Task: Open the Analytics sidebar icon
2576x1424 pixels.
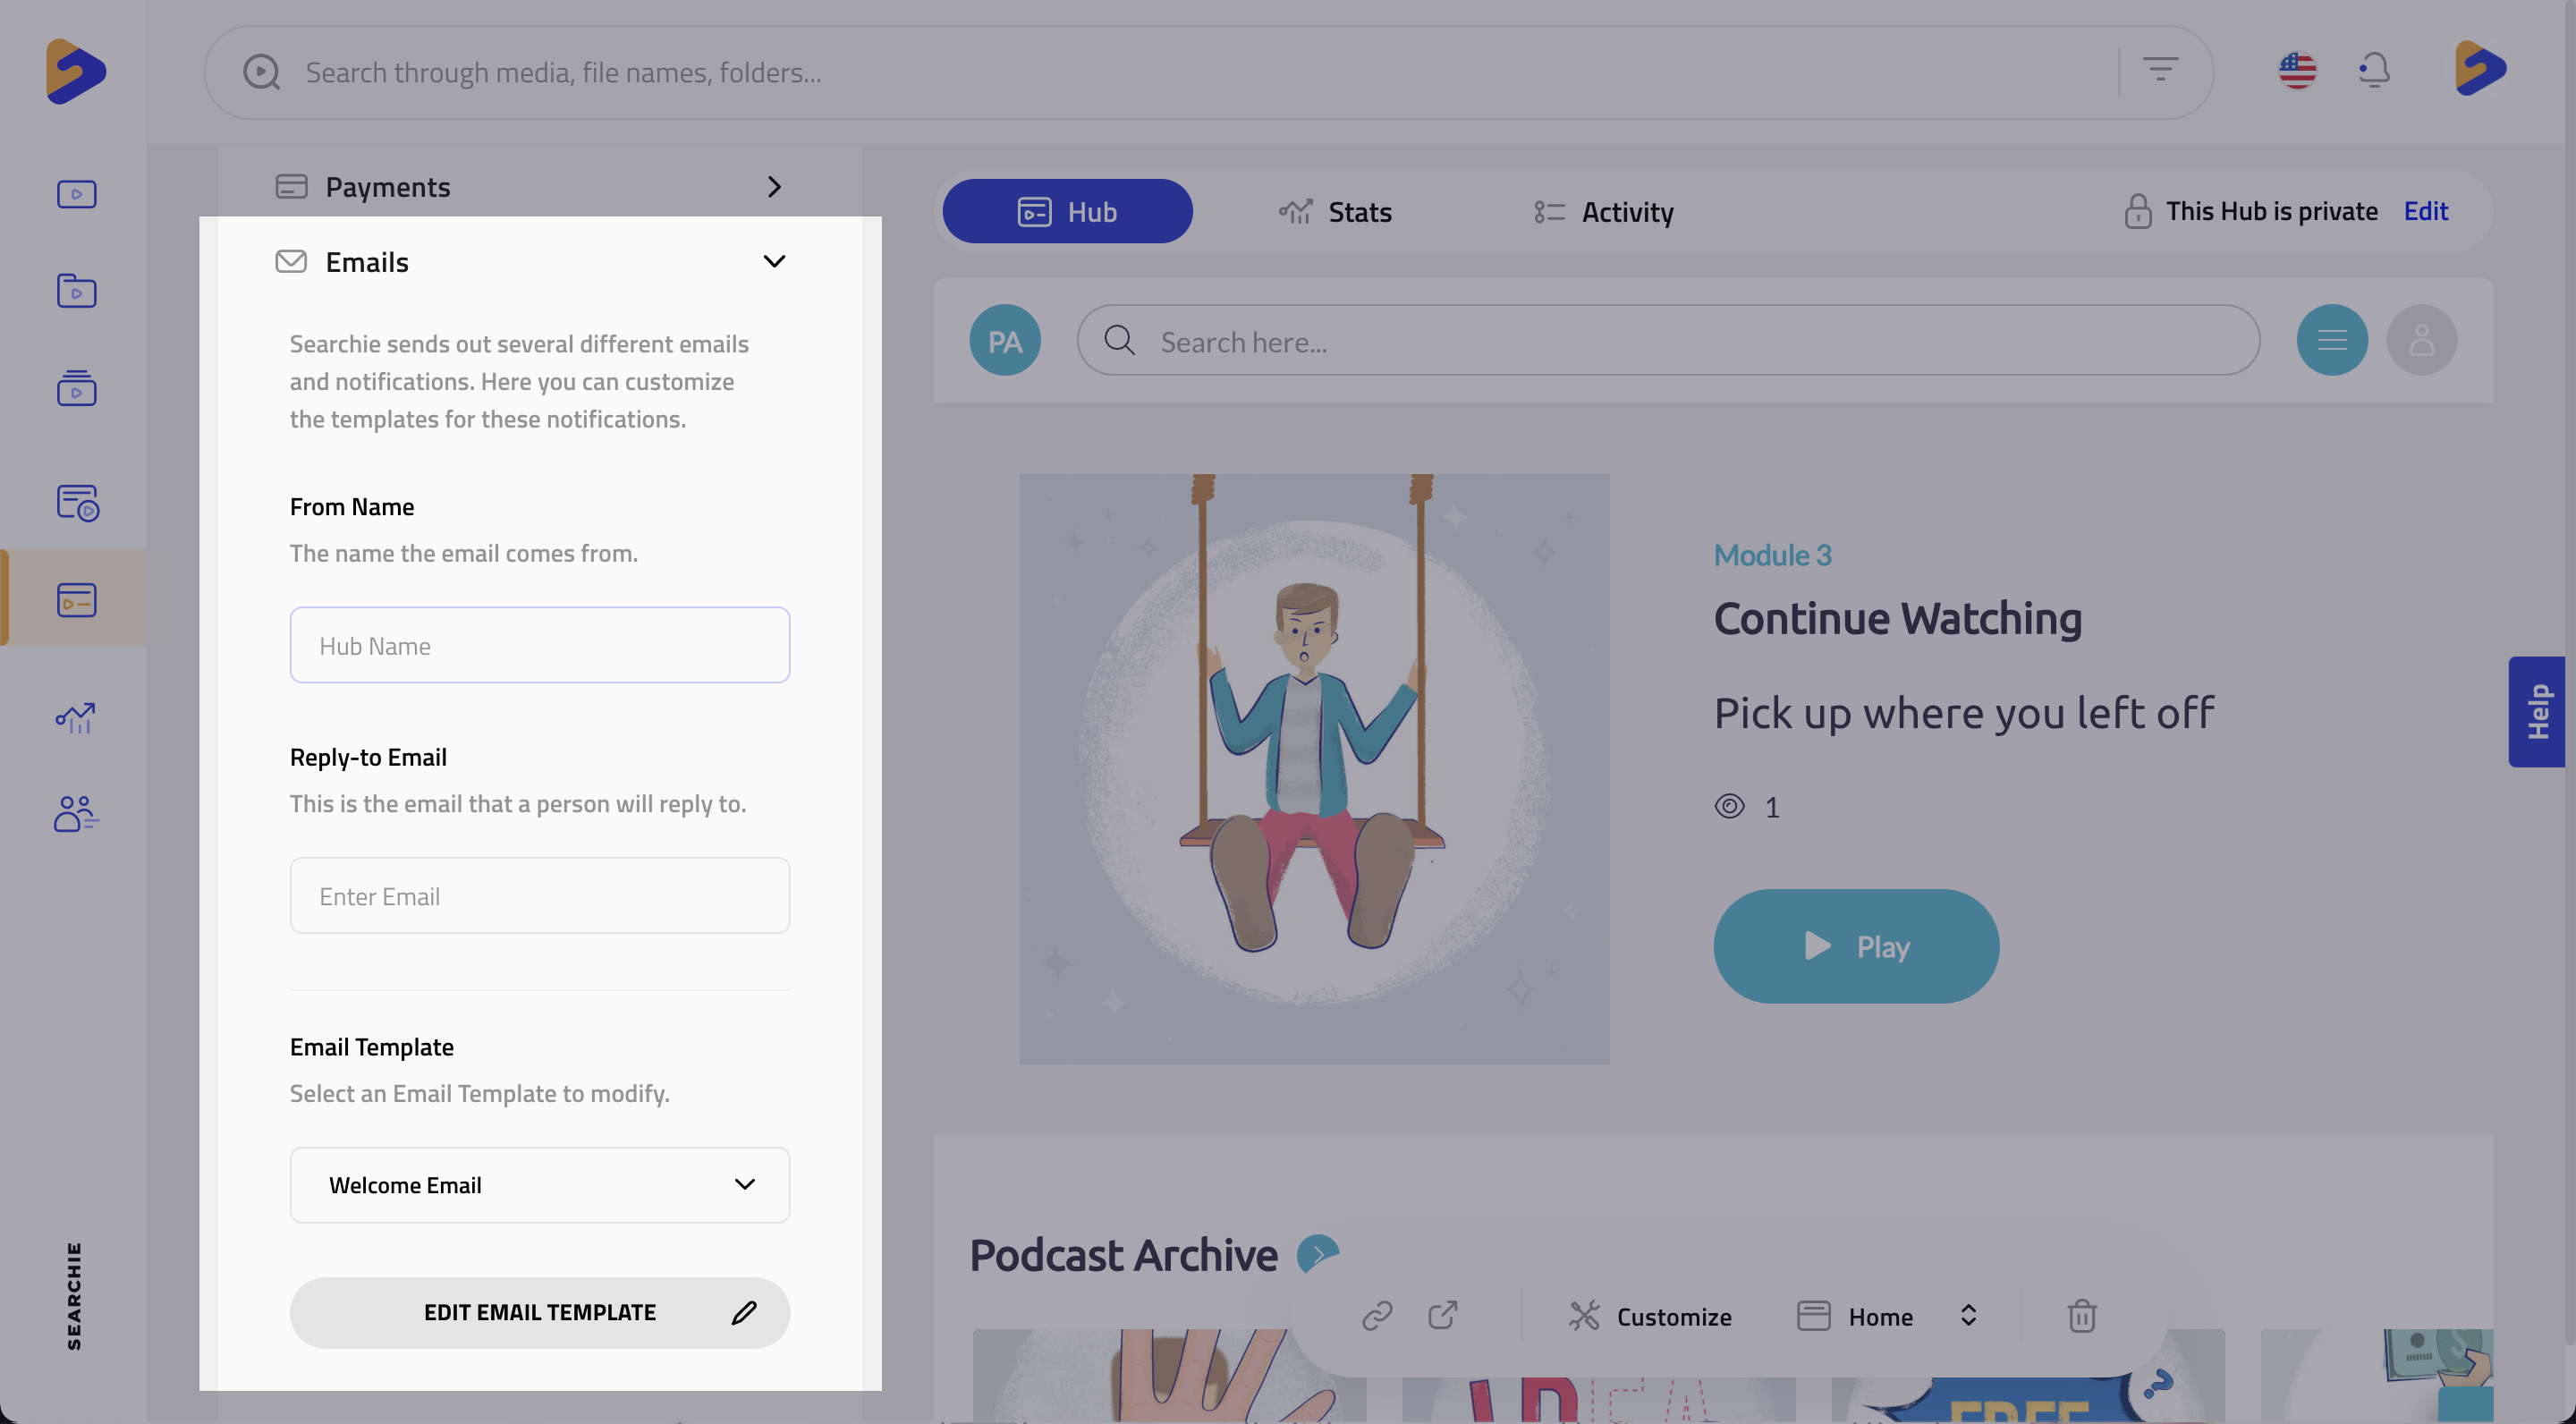Action: (x=76, y=717)
